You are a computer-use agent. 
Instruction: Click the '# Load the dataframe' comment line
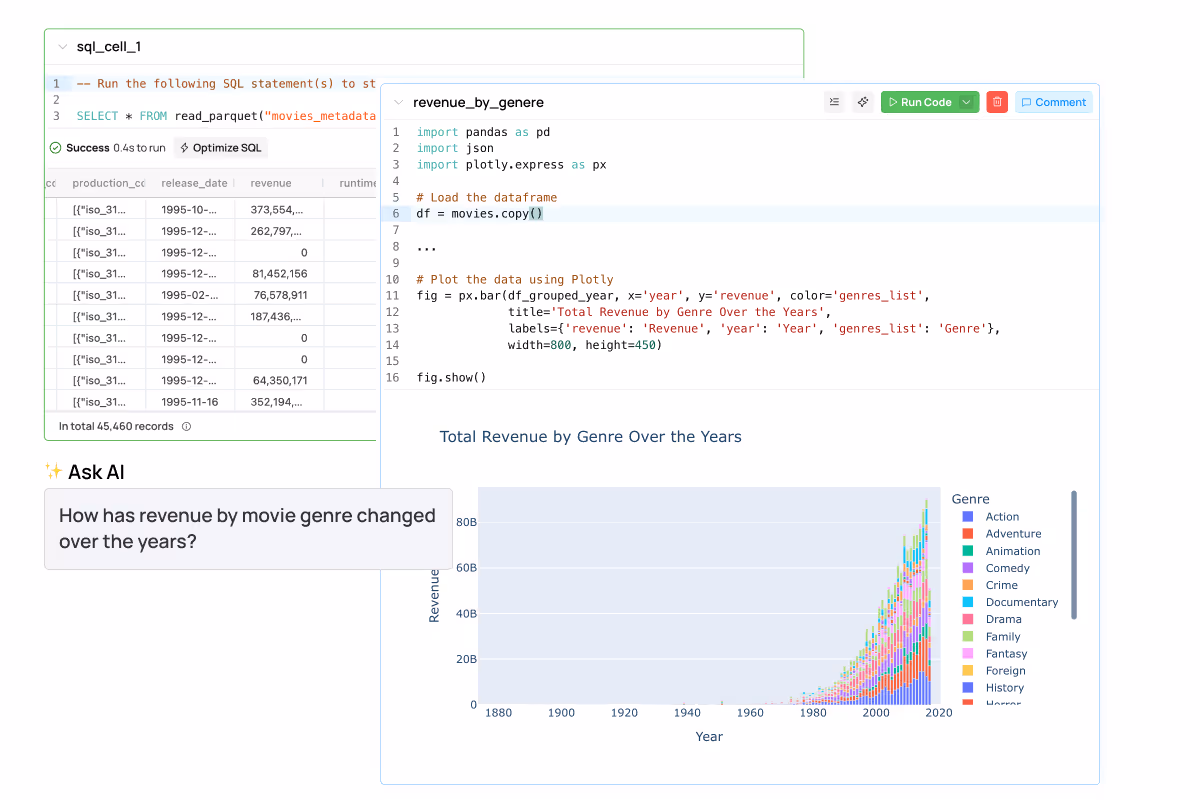(487, 197)
